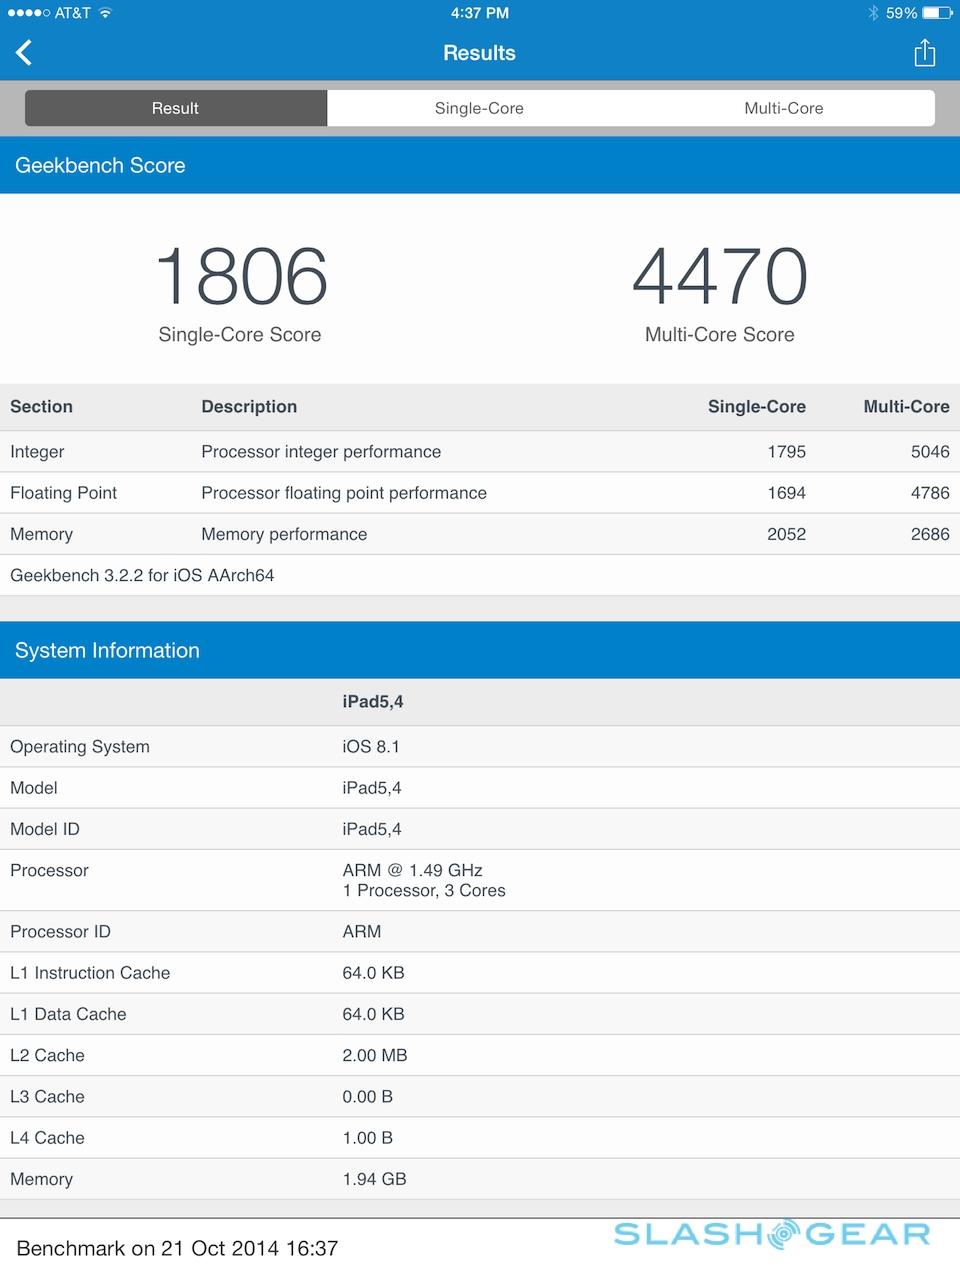Screen dimensions: 960x1280
Task: Tap the Wi-Fi signal icon
Action: click(106, 13)
